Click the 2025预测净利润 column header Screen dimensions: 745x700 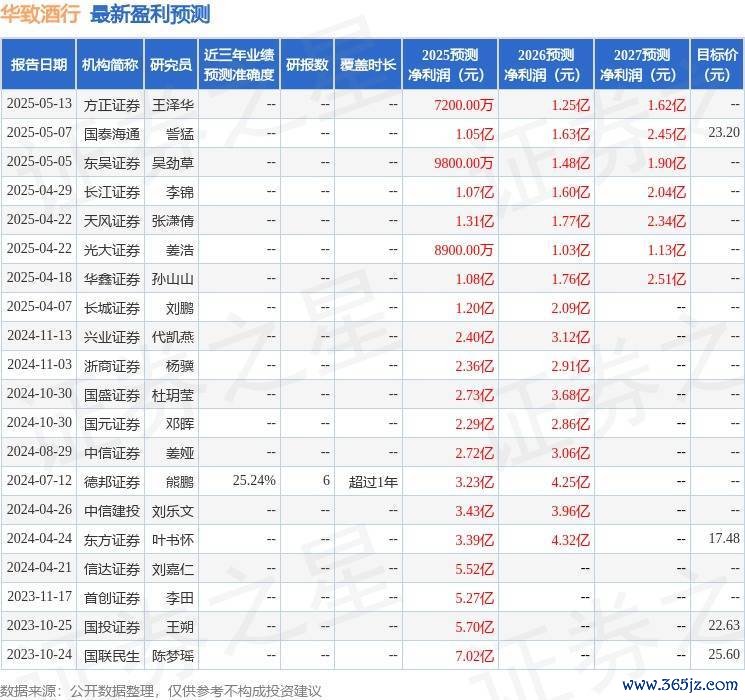[450, 65]
